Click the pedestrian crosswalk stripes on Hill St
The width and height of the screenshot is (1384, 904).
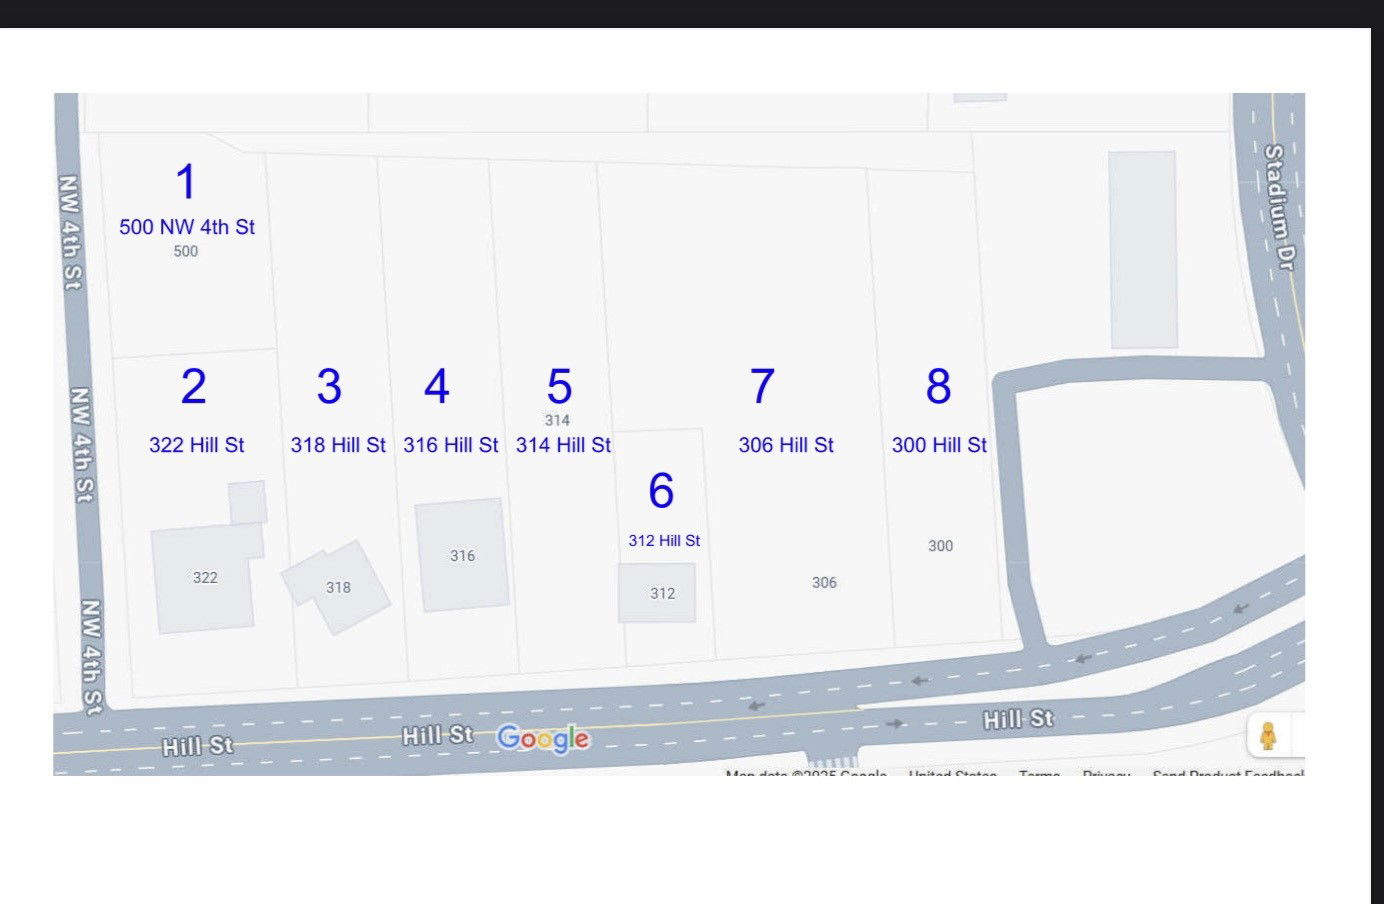pyautogui.click(x=832, y=762)
